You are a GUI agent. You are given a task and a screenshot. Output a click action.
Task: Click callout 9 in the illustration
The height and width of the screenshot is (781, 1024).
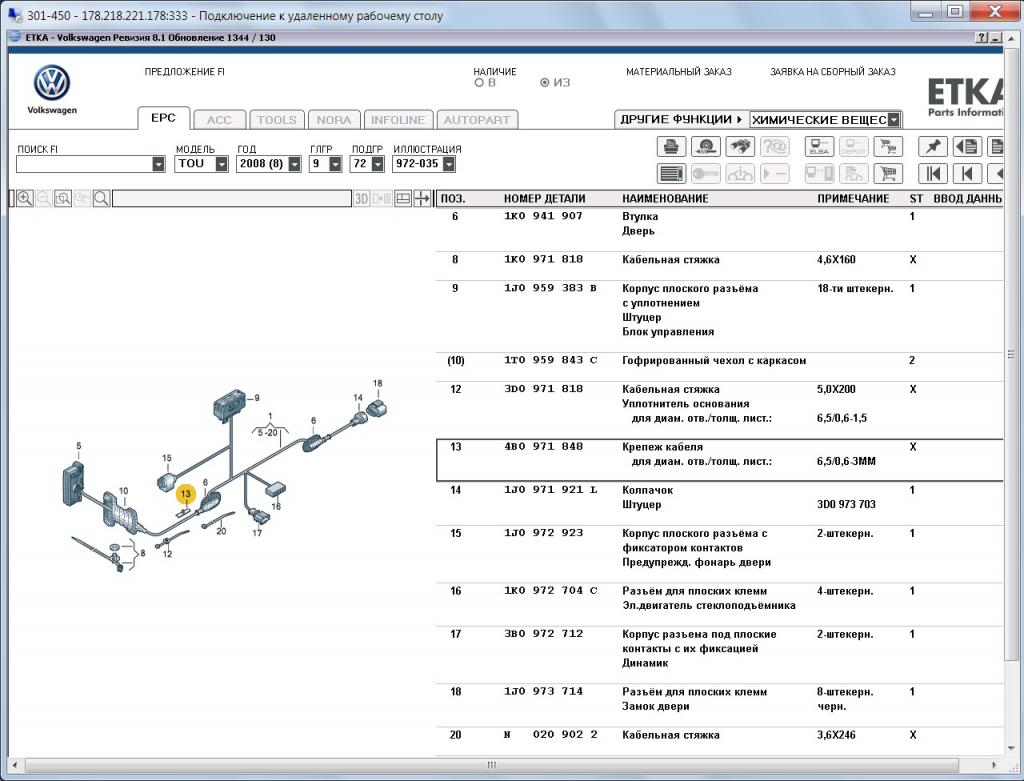pos(257,398)
